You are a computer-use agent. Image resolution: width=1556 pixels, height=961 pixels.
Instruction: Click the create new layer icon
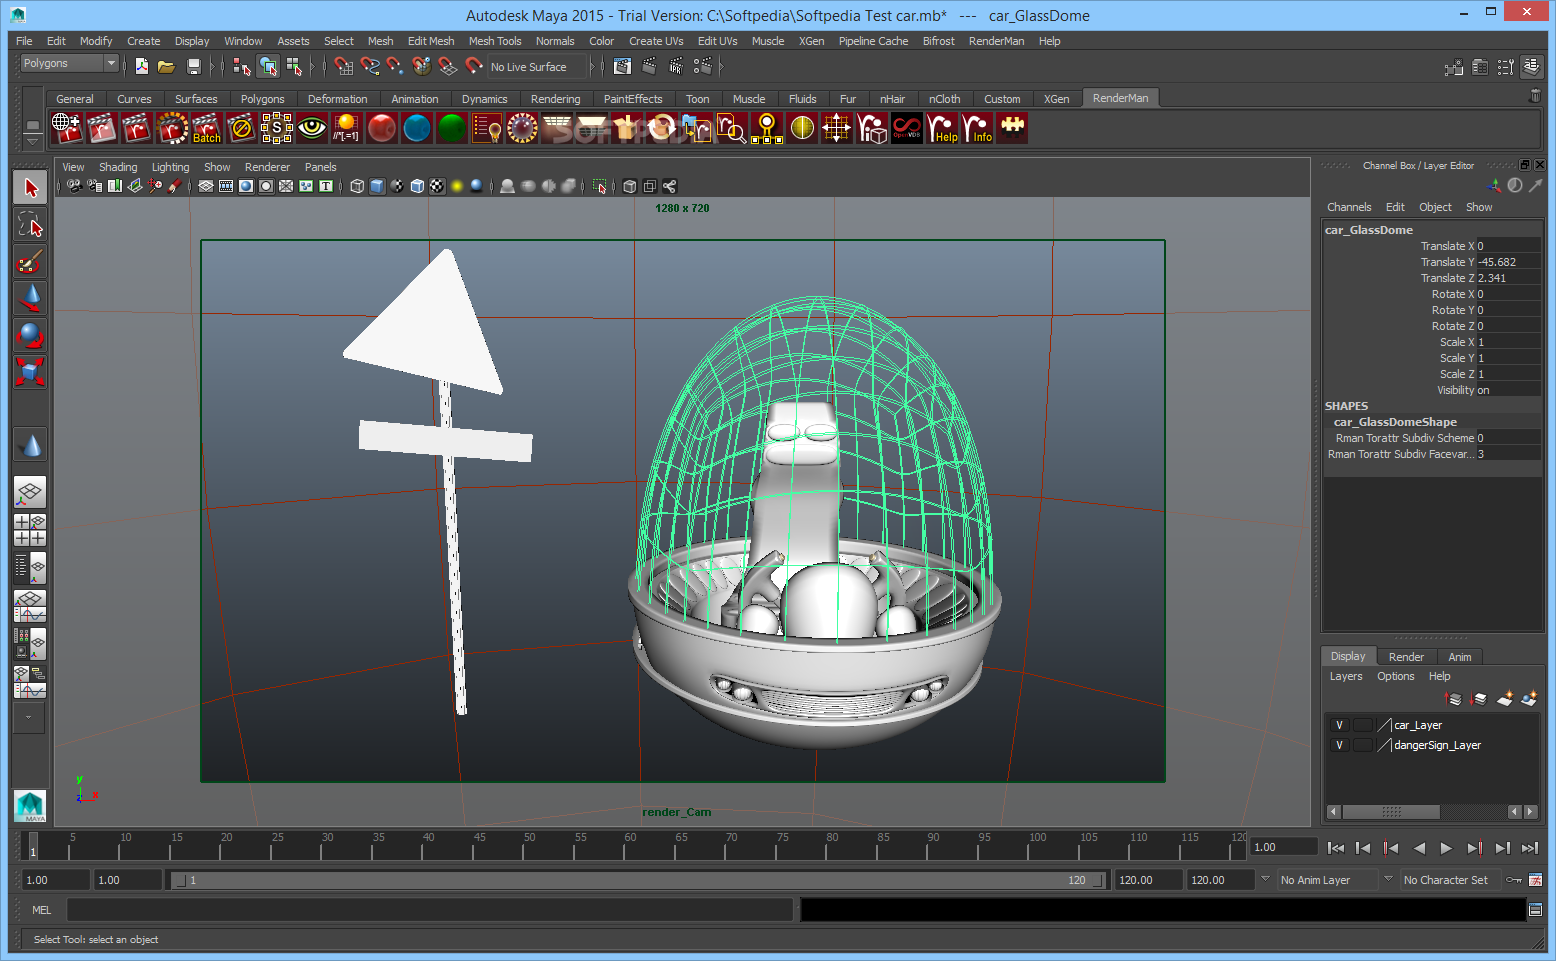click(x=1505, y=698)
